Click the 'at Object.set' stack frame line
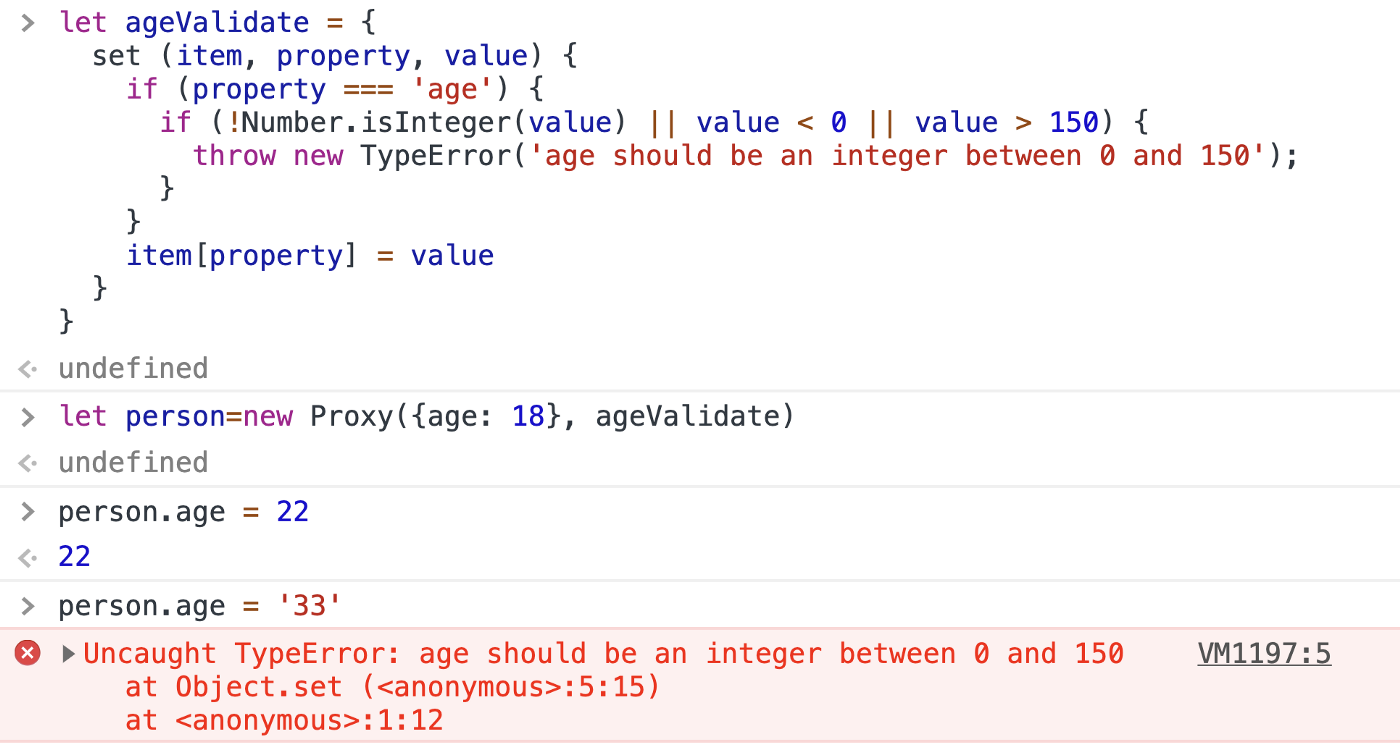 392,687
